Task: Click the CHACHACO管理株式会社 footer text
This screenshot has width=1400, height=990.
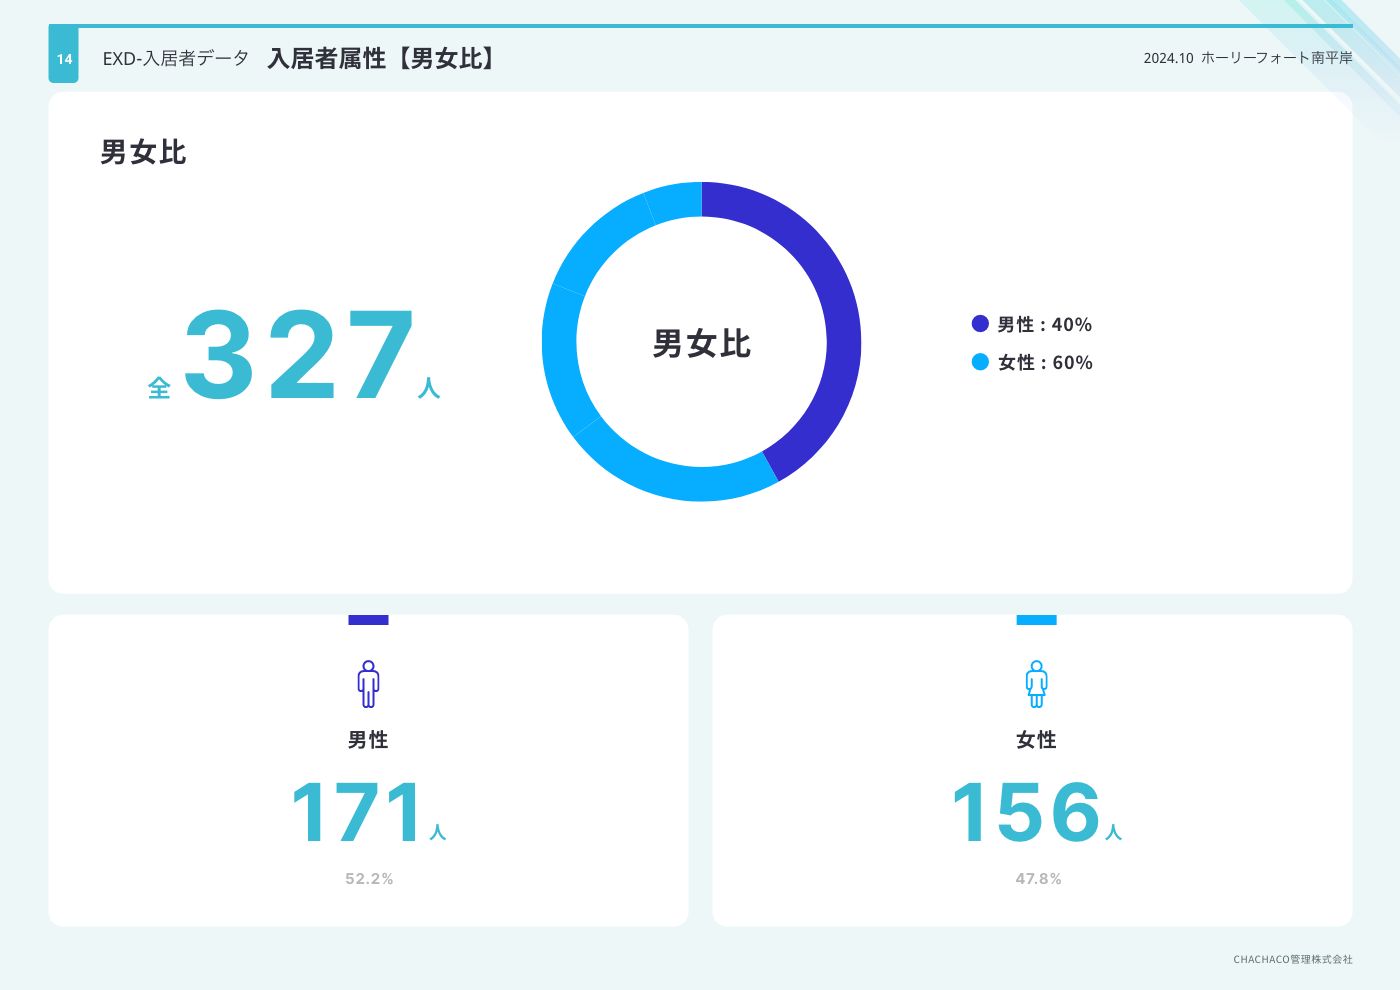Action: point(1292,959)
